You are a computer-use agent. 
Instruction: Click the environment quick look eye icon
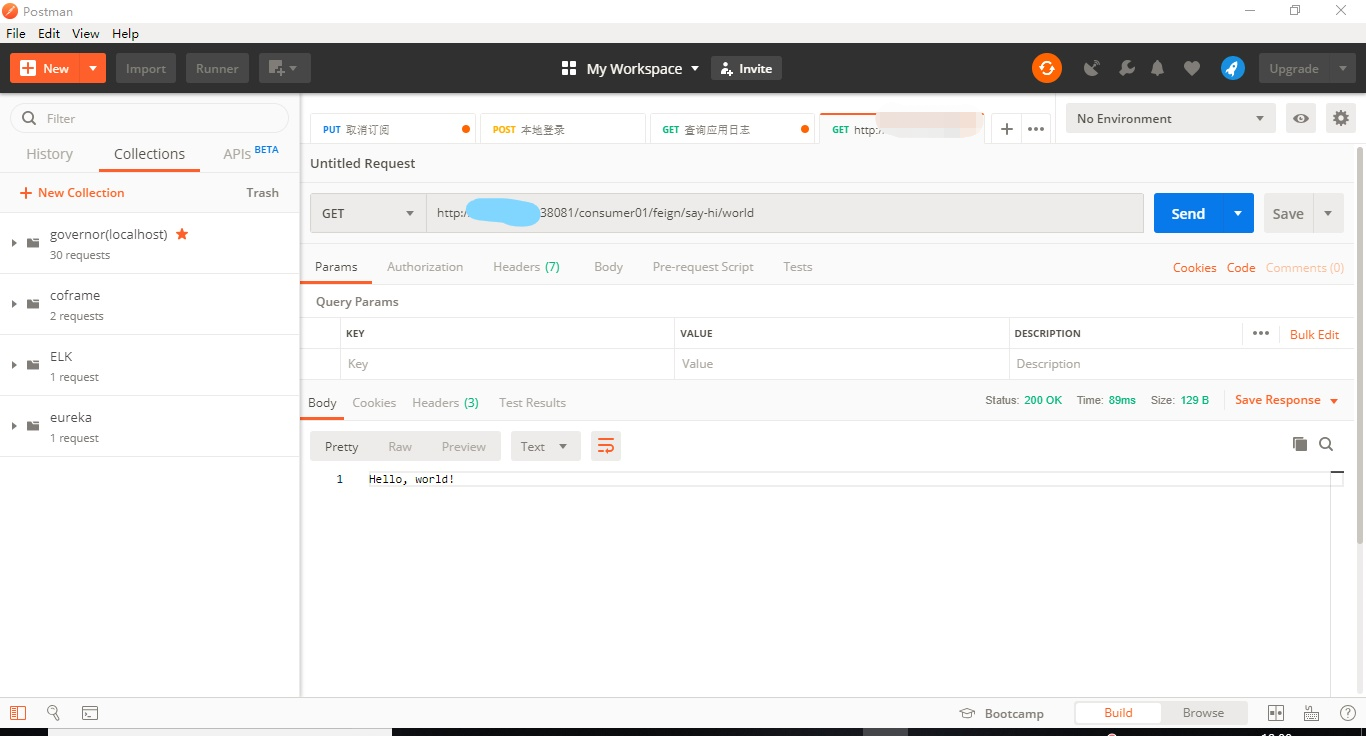click(x=1300, y=118)
